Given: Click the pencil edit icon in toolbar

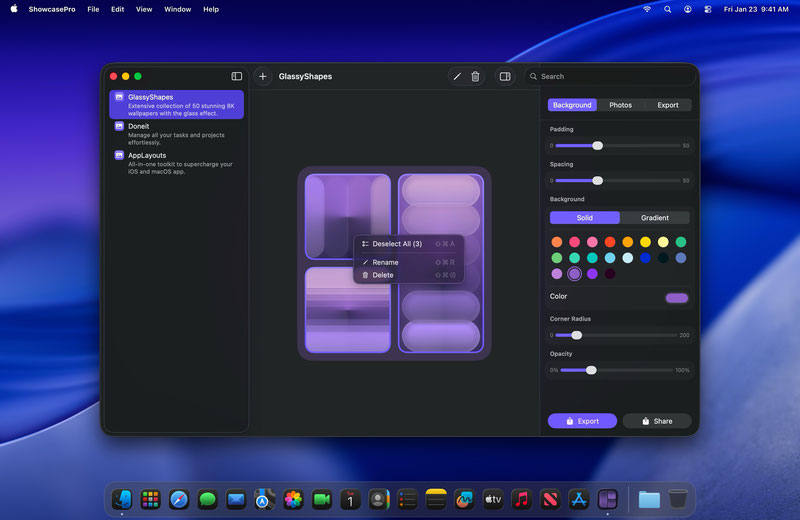Looking at the screenshot, I should click(x=457, y=76).
